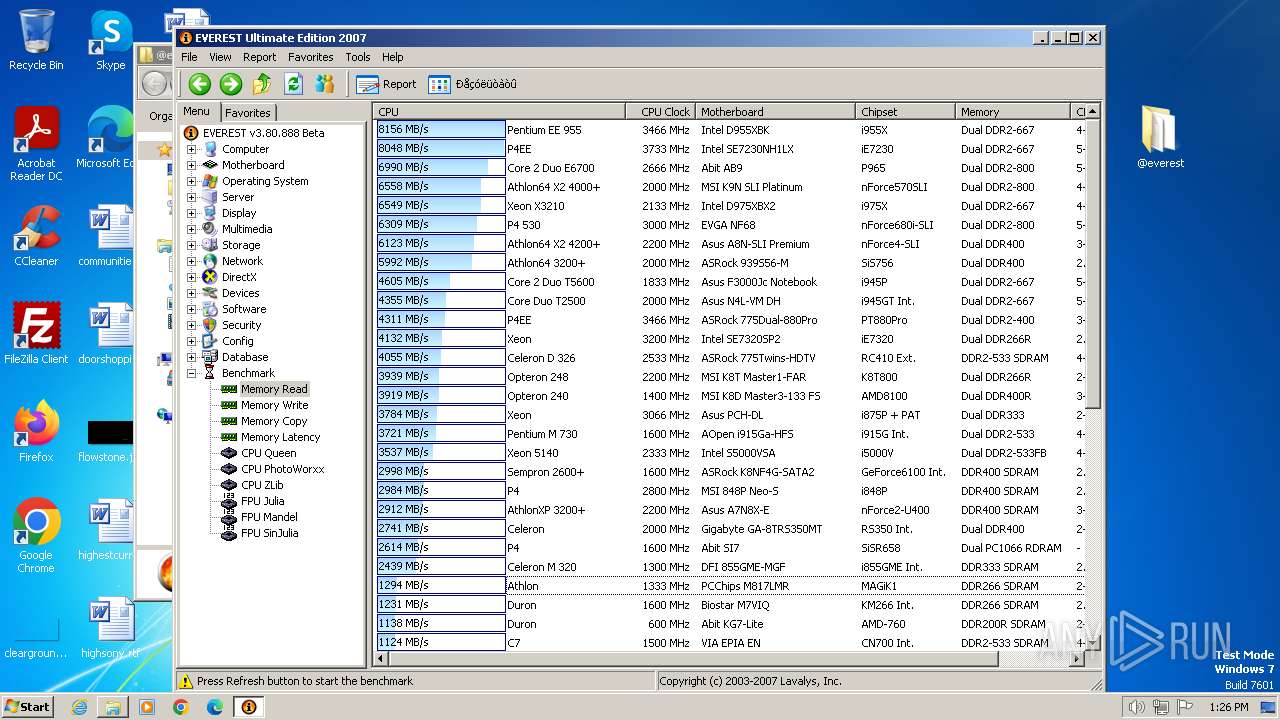1280x720 pixels.
Task: Open the View menu
Action: 220,57
